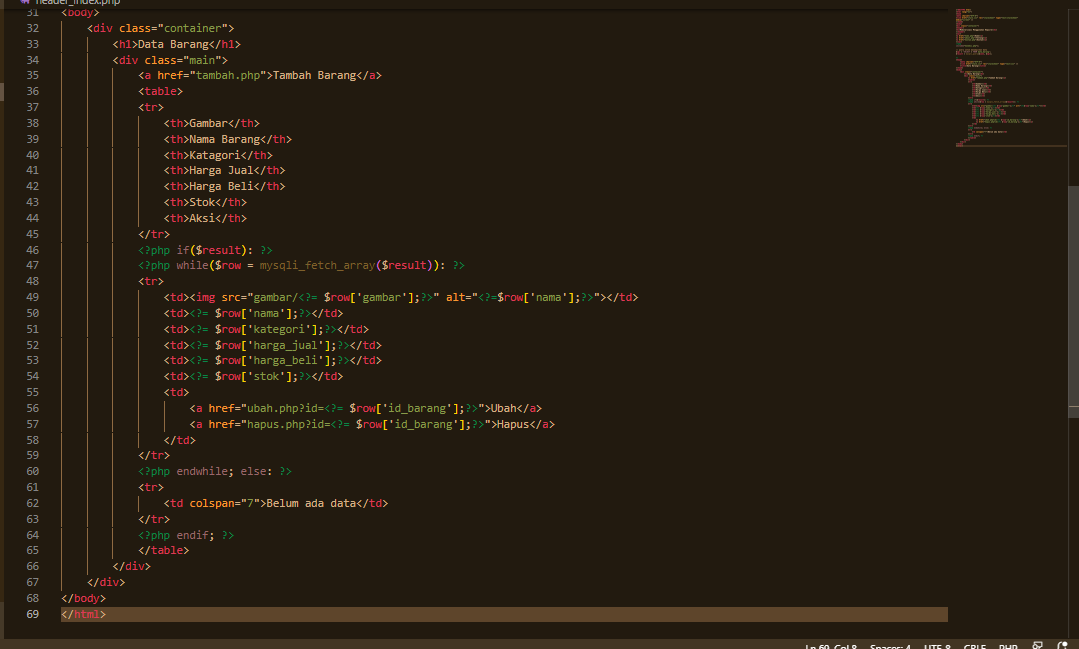
Task: Click the closing table tag on line 65
Action: point(164,551)
